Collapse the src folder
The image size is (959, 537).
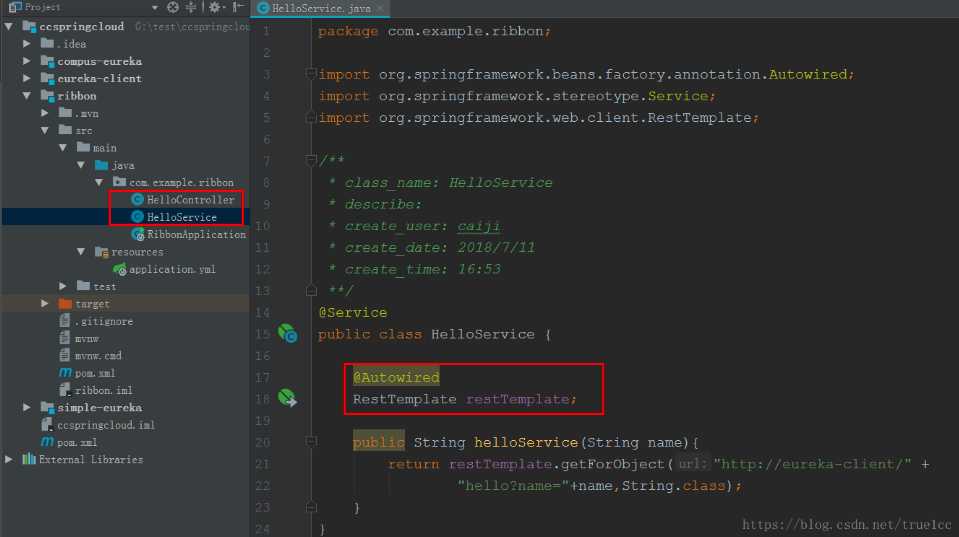tap(44, 130)
